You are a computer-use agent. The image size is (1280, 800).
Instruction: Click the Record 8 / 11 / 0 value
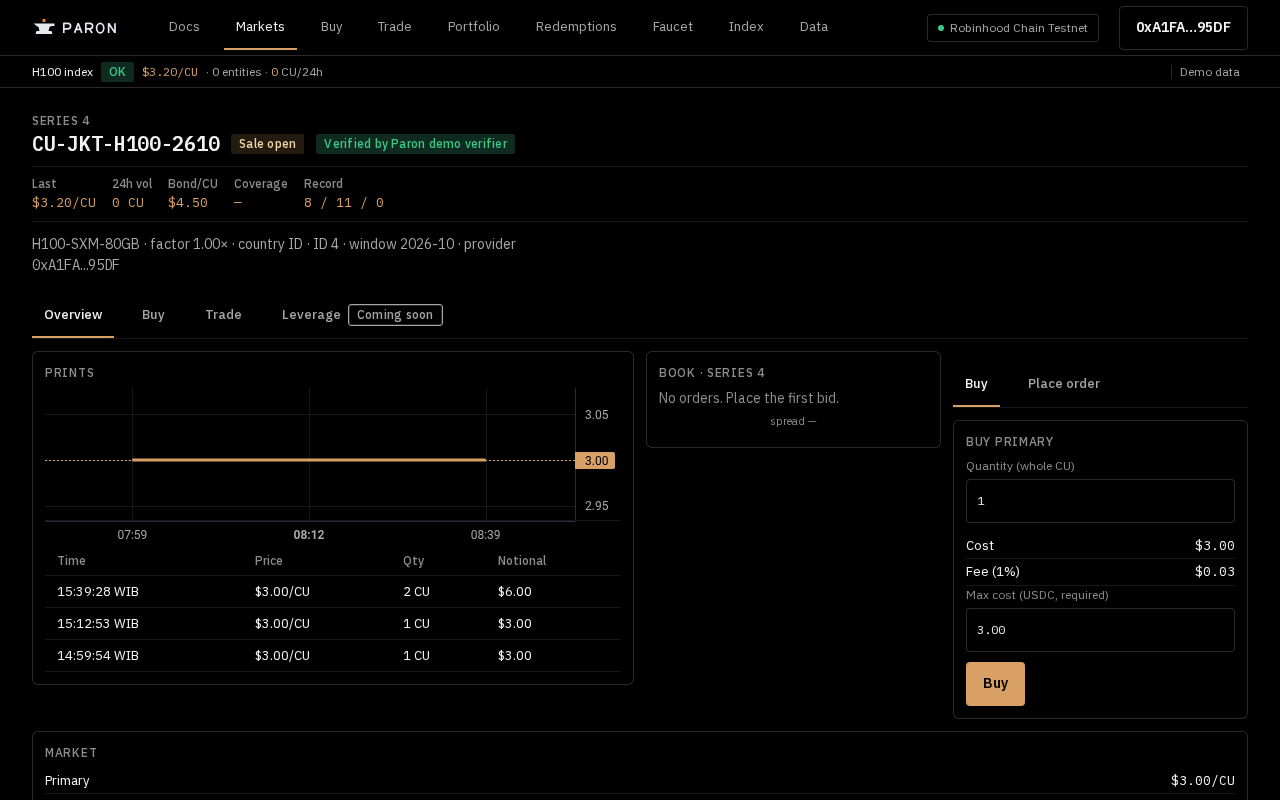click(344, 203)
